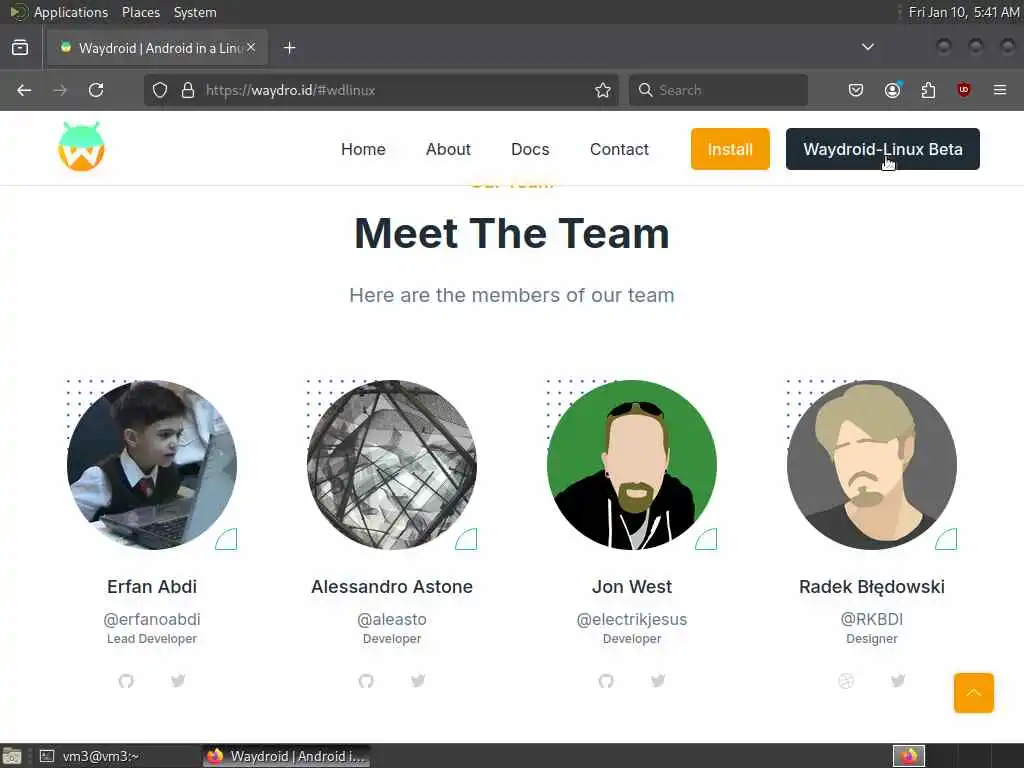This screenshot has width=1024, height=768.
Task: Click Alessandro Astone's profile photo
Action: point(392,465)
